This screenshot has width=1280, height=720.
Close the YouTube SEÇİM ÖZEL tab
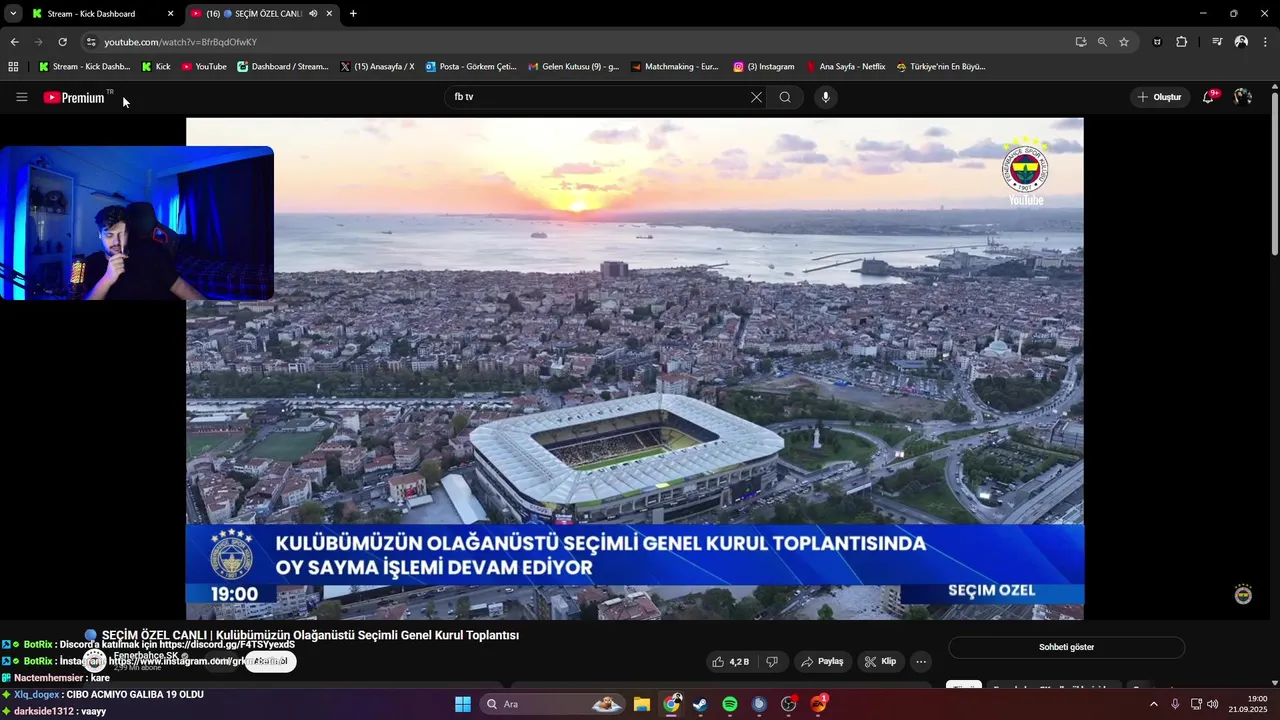tap(329, 14)
